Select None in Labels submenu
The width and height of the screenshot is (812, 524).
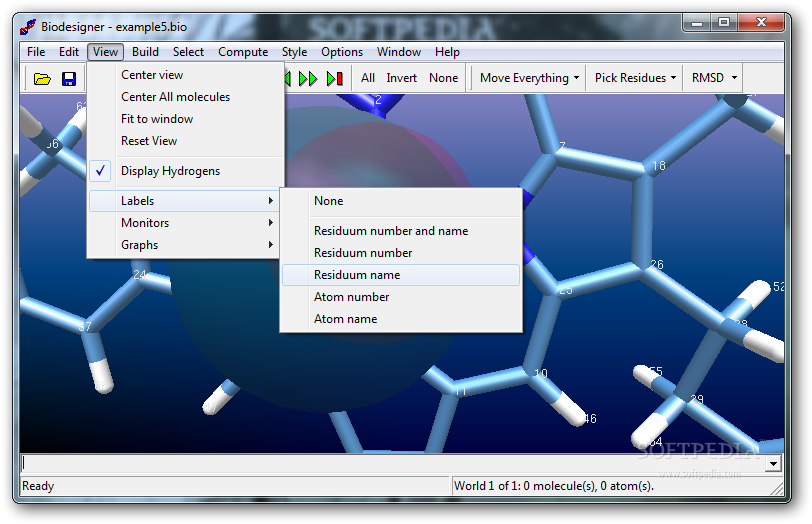(x=401, y=201)
